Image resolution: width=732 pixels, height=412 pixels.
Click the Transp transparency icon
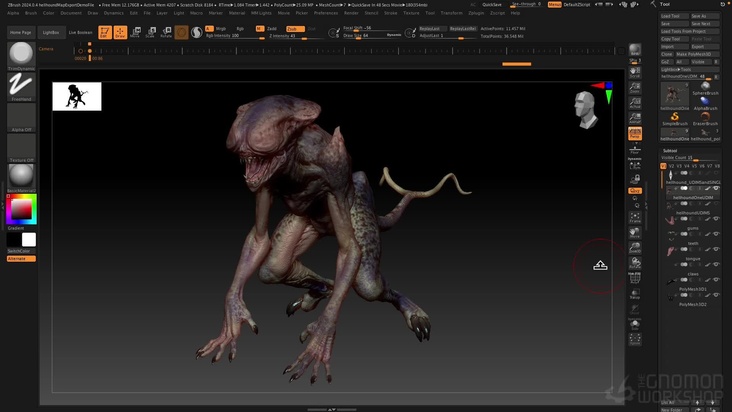635,294
